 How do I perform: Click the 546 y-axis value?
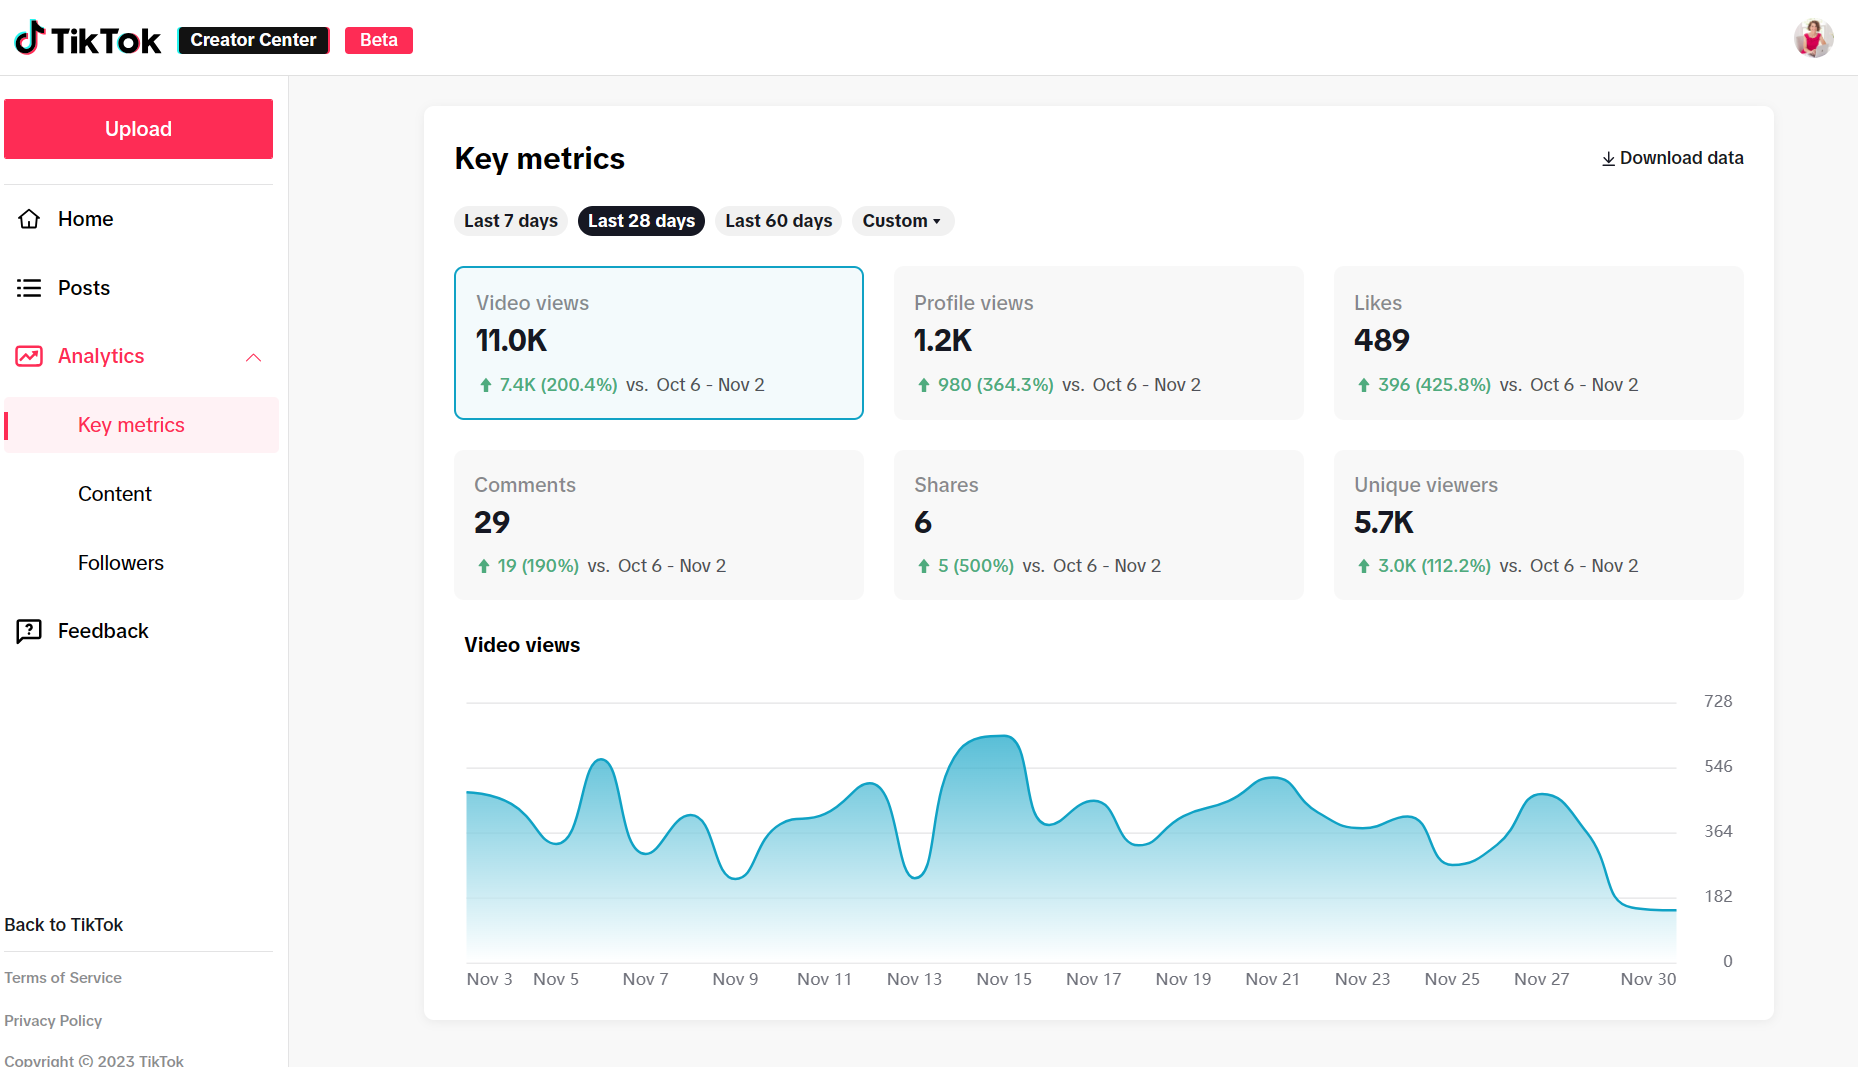click(x=1718, y=766)
